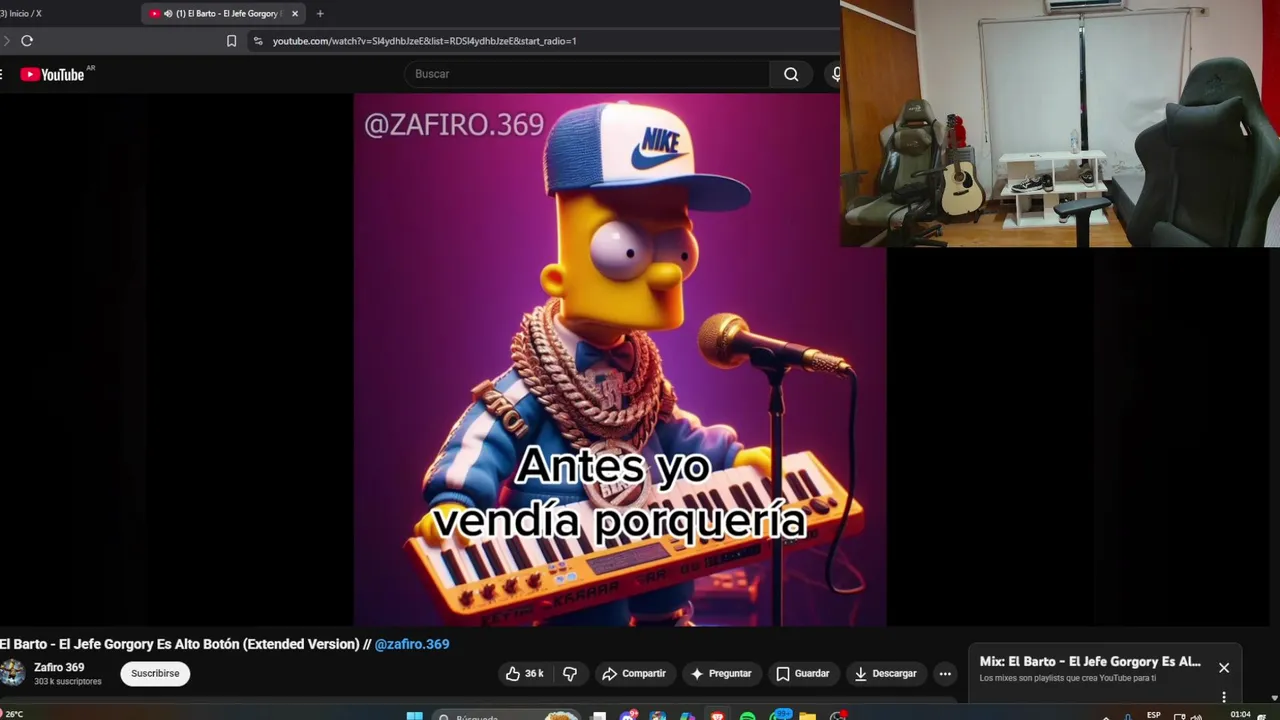Open the Windows Start menu
1280x720 pixels.
click(x=414, y=716)
